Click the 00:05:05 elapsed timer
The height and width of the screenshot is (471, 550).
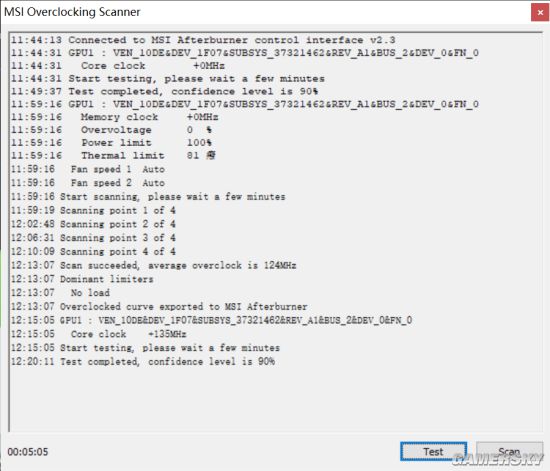click(x=28, y=452)
